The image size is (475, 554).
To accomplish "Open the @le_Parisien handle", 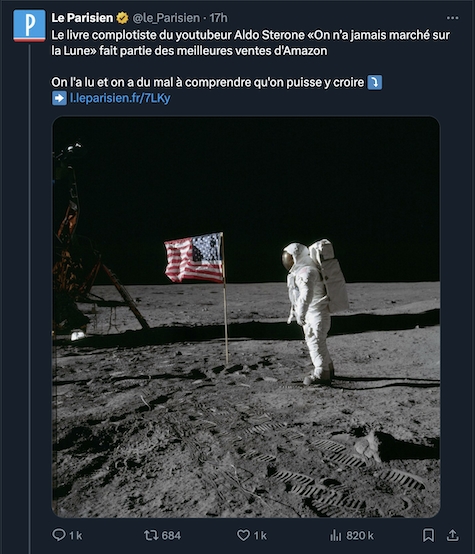I will [166, 18].
